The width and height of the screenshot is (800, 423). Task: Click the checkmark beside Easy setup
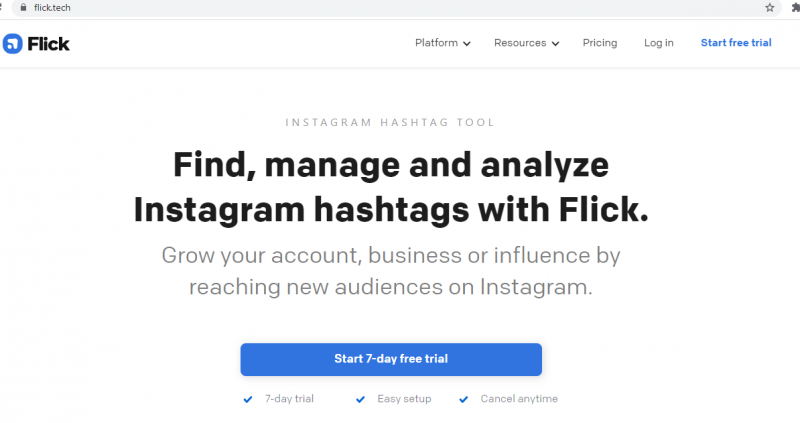[x=360, y=399]
